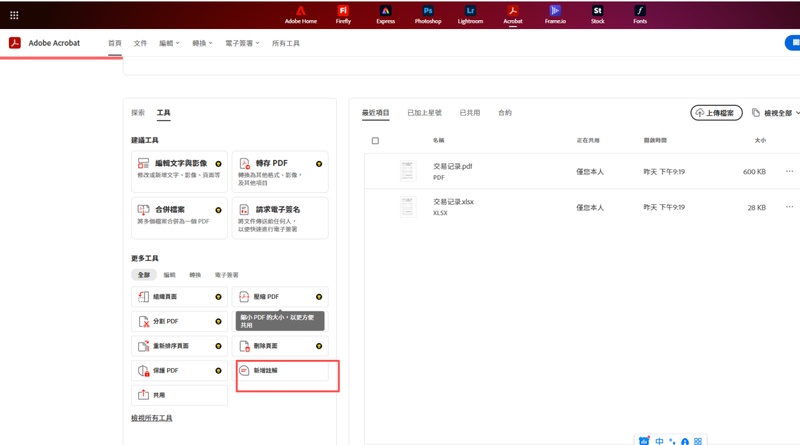Launch Firefly from the app bar
Viewport: 800px width, 445px height.
343,15
